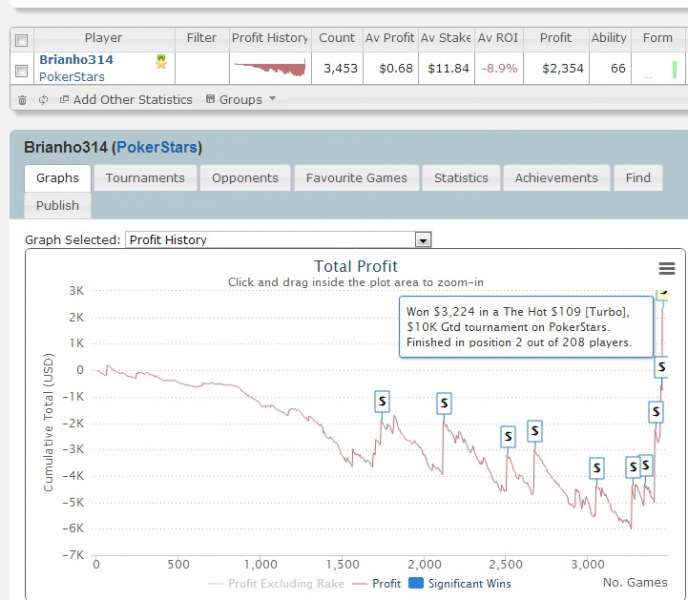Click the PokerStars link in panel heading
This screenshot has height=600, width=688.
pos(157,148)
